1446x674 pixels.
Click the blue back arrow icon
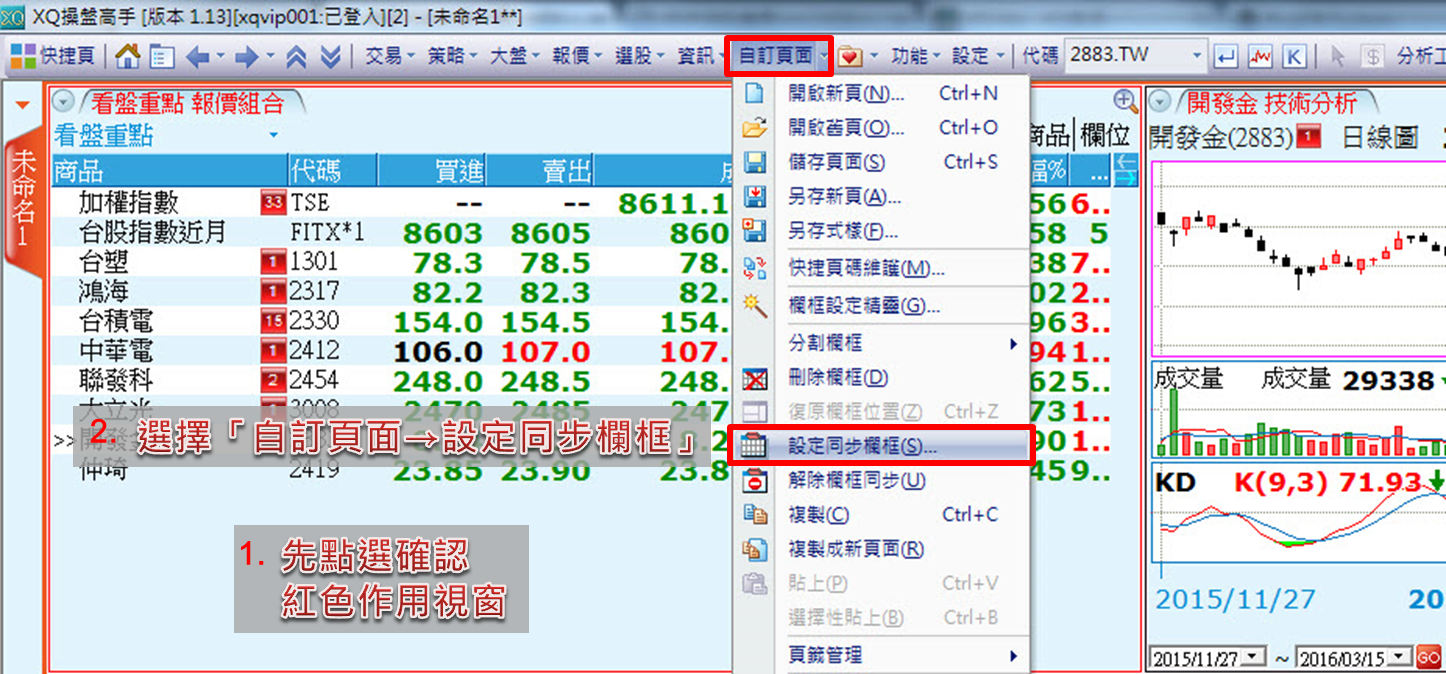[197, 56]
